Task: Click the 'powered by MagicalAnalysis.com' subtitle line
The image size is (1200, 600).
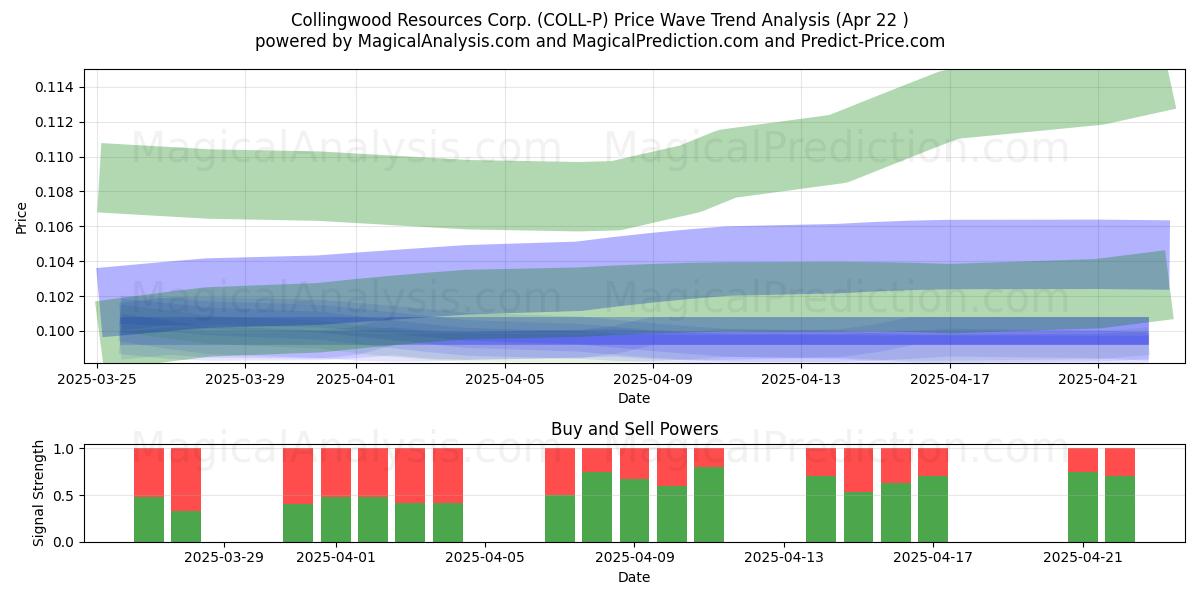Action: [600, 41]
